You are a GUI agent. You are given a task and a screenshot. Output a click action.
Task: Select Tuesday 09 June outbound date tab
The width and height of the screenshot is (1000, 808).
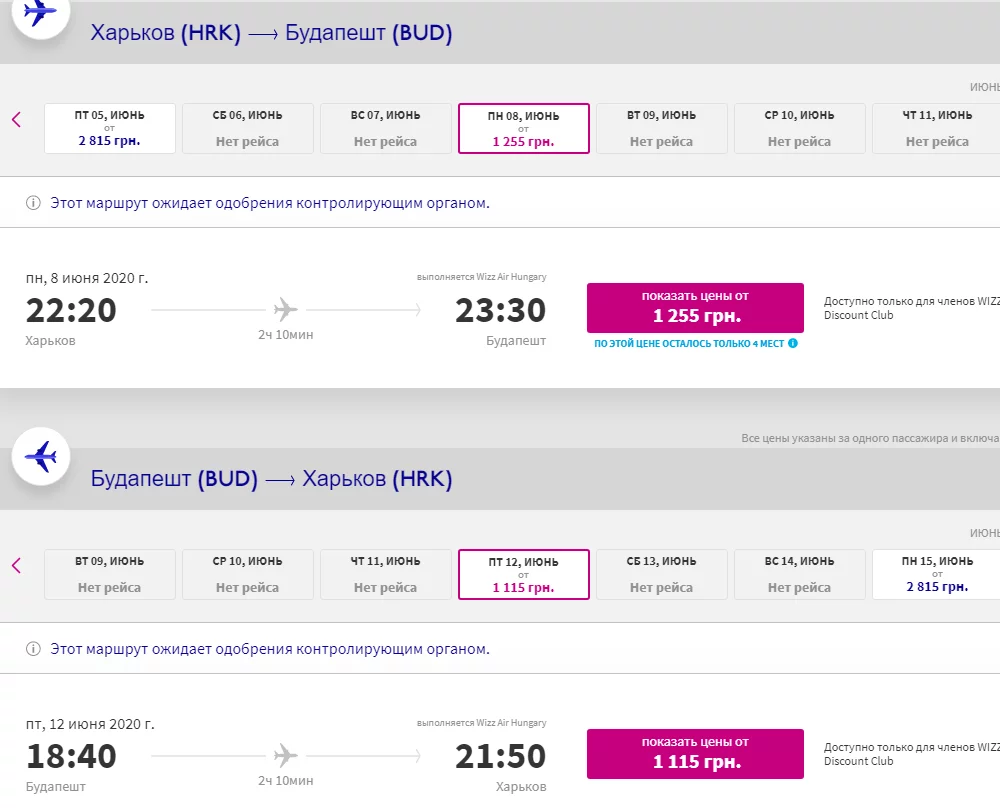click(662, 128)
